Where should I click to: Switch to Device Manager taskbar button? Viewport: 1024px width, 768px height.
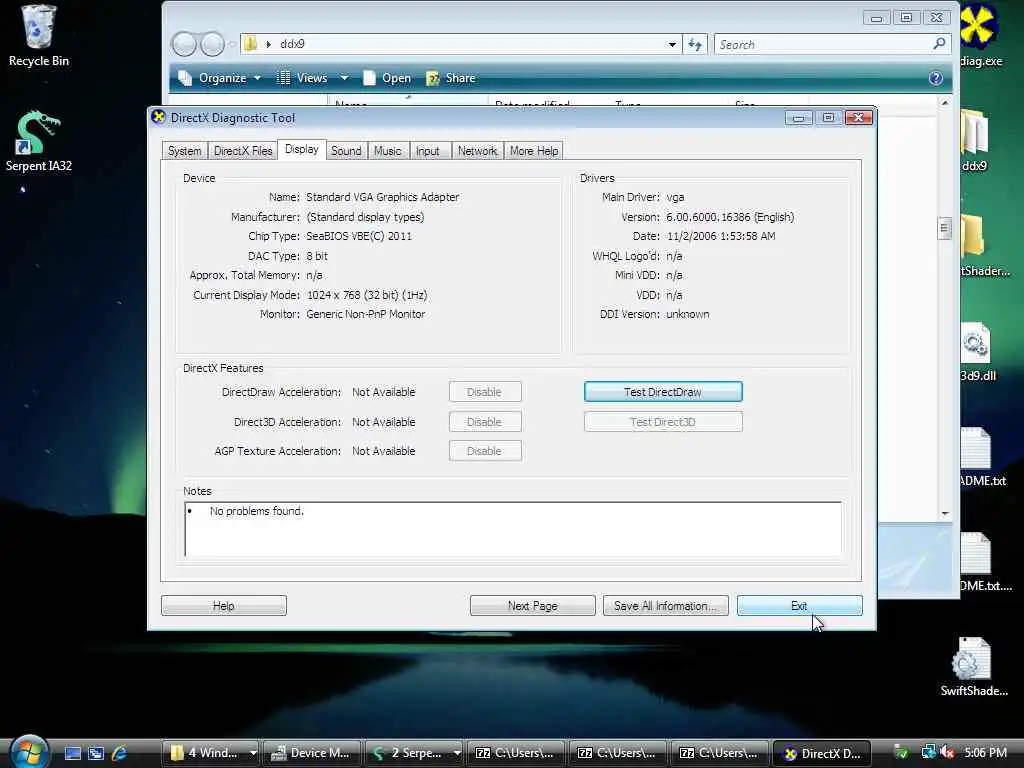click(314, 753)
